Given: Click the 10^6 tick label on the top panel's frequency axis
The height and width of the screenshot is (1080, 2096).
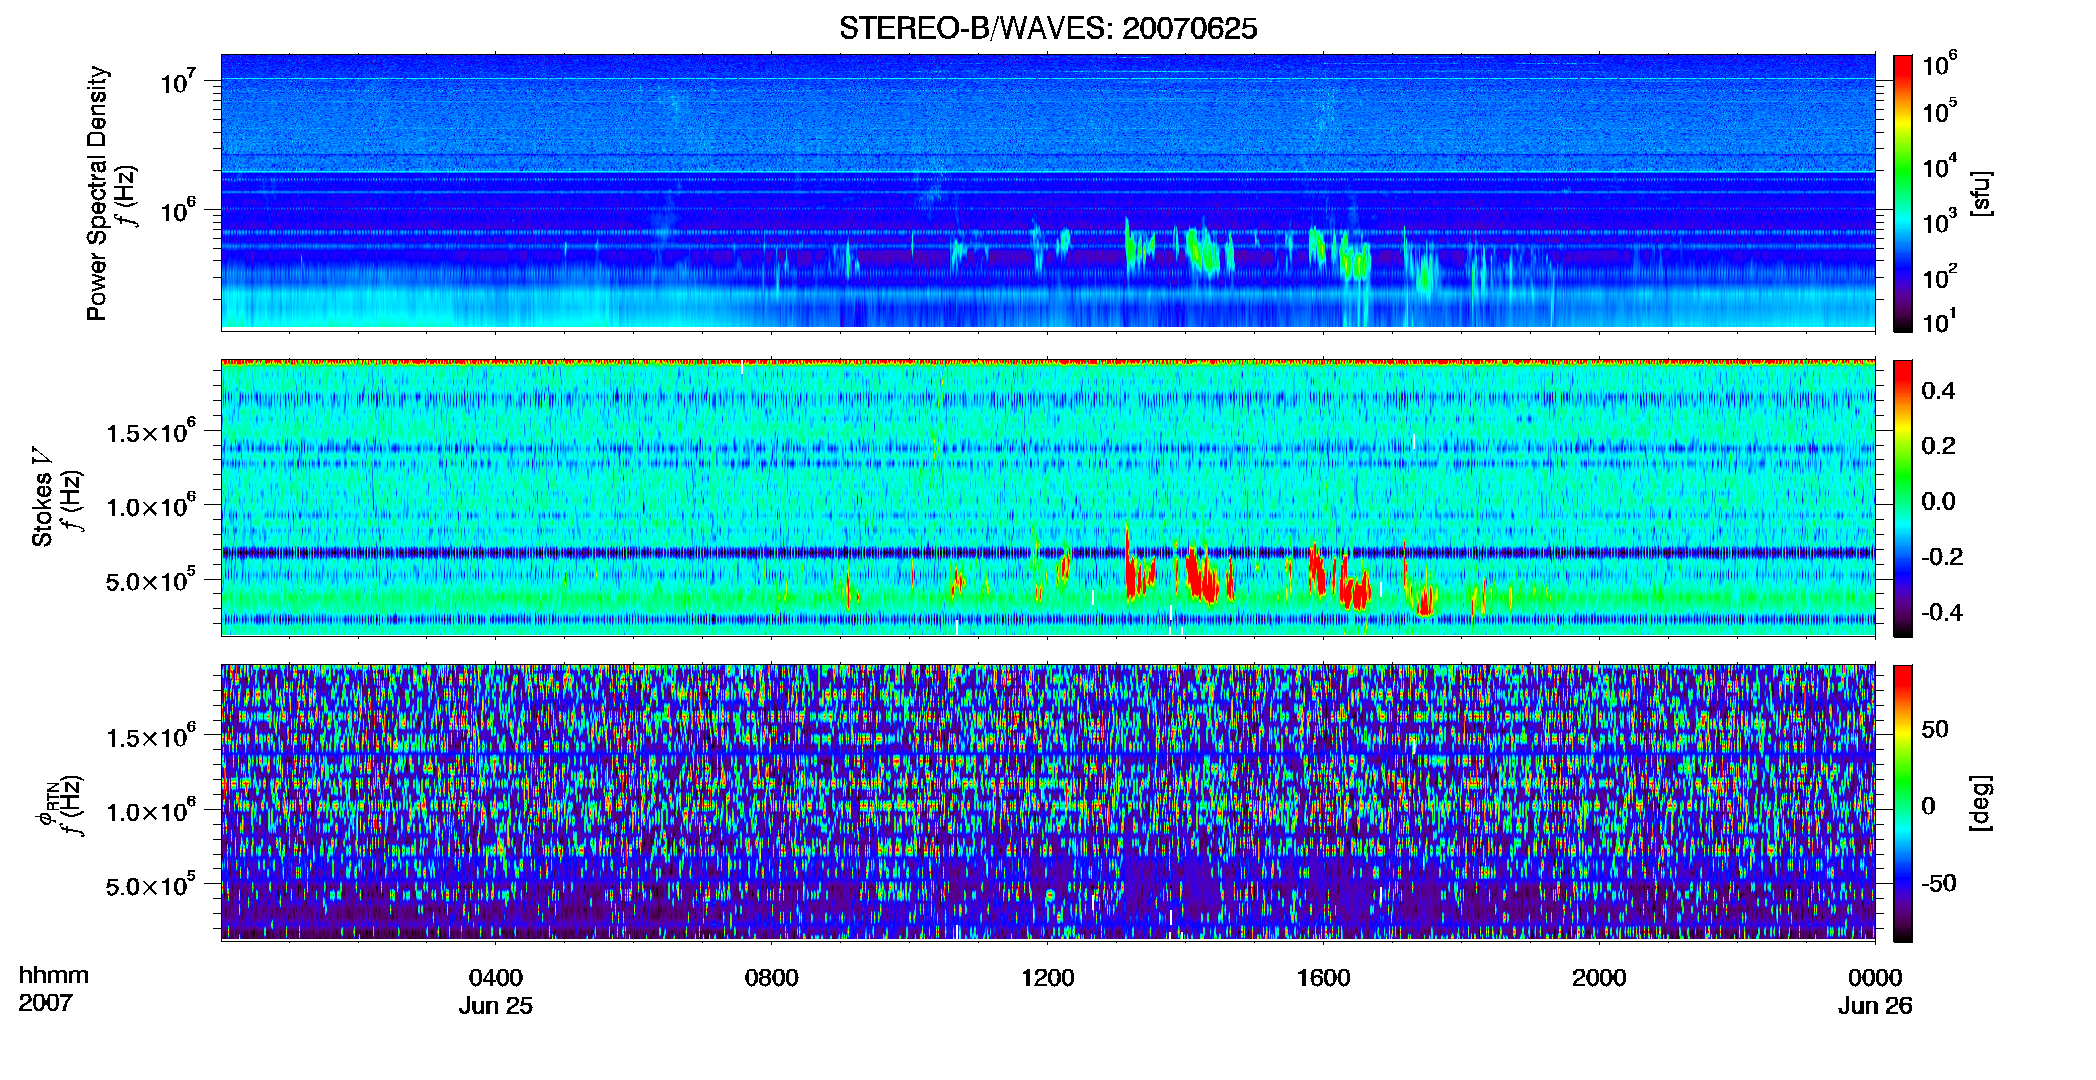Looking at the screenshot, I should point(178,210).
